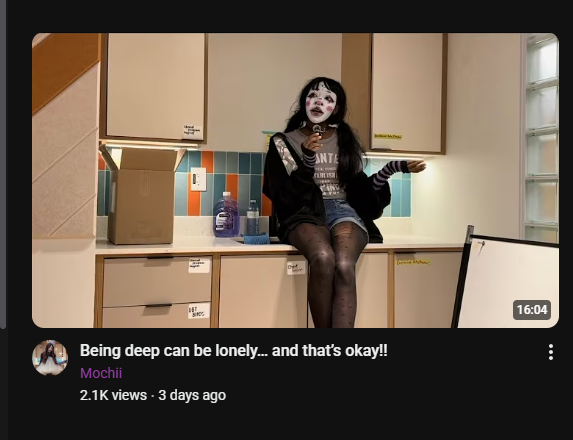
Task: Open the Mochii channel name link
Action: 101,373
